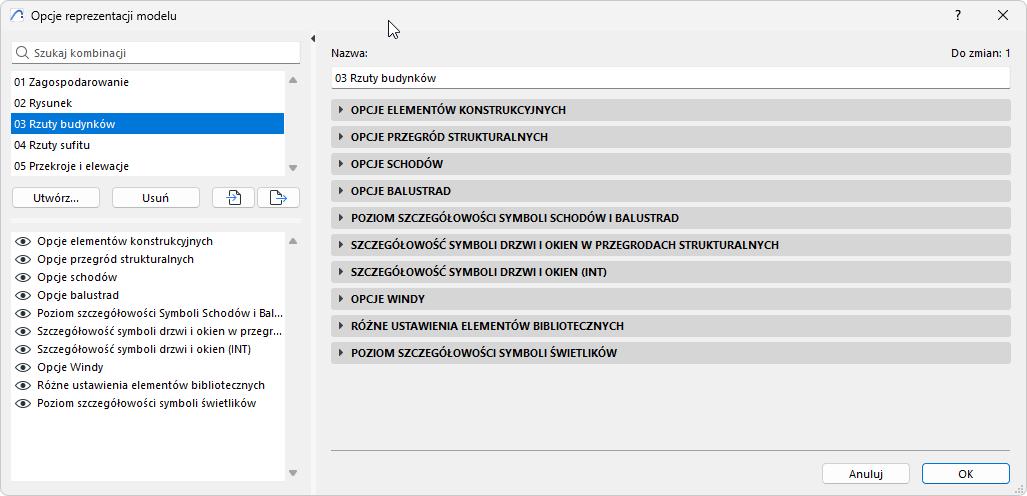Toggle eye icon for Opcje Windy
Image resolution: width=1027 pixels, height=496 pixels.
coord(24,368)
